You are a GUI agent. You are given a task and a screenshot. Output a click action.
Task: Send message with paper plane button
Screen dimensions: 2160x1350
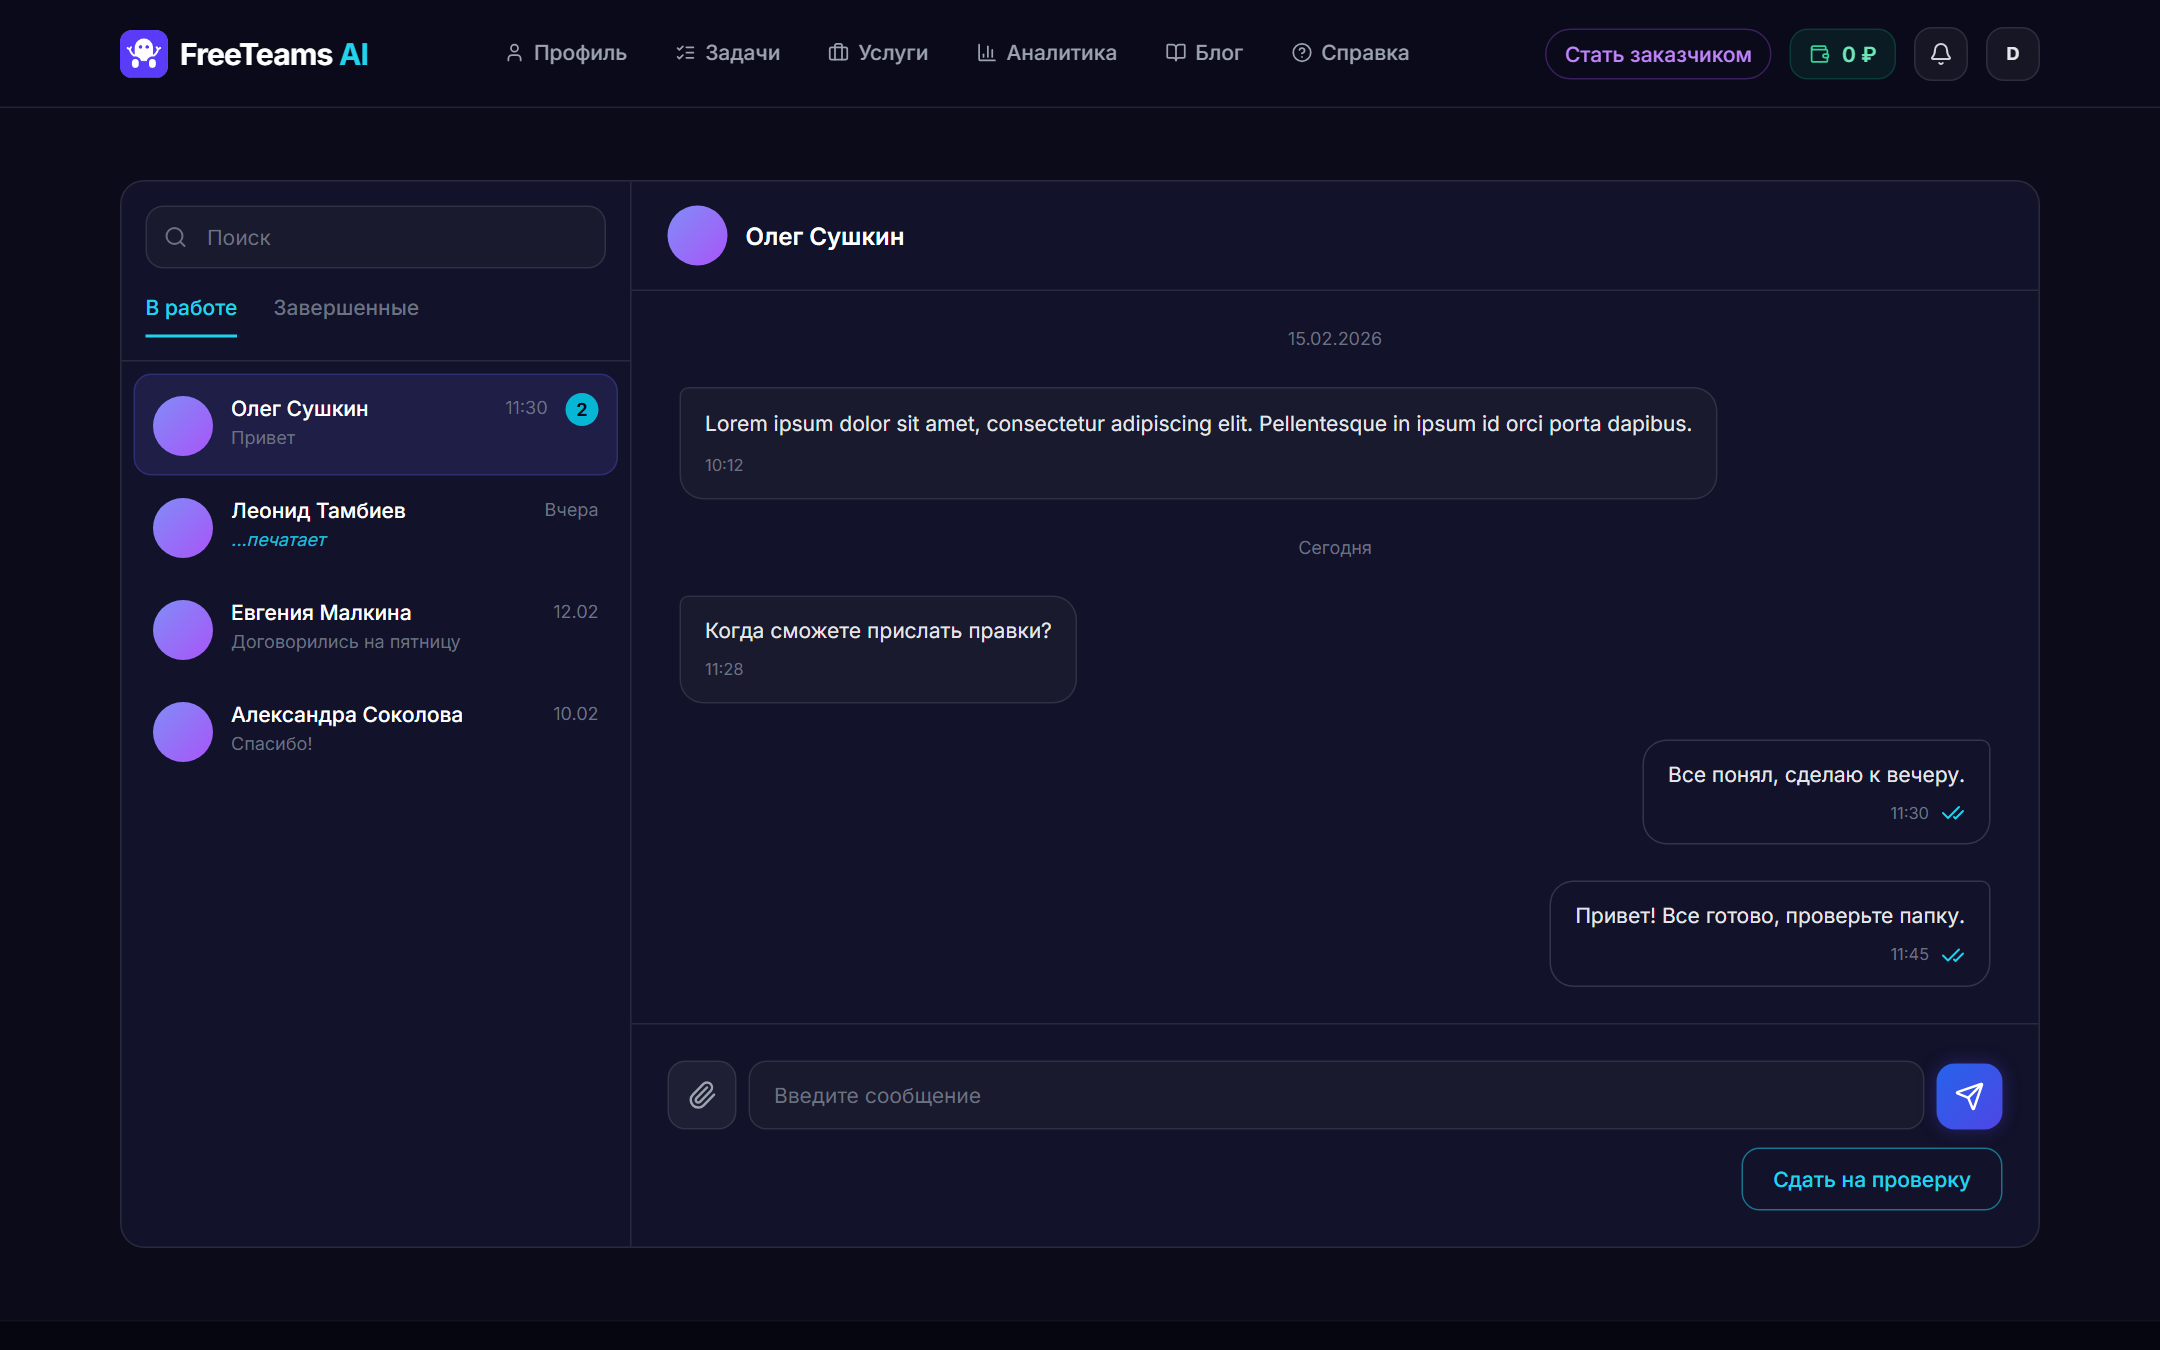click(1969, 1096)
